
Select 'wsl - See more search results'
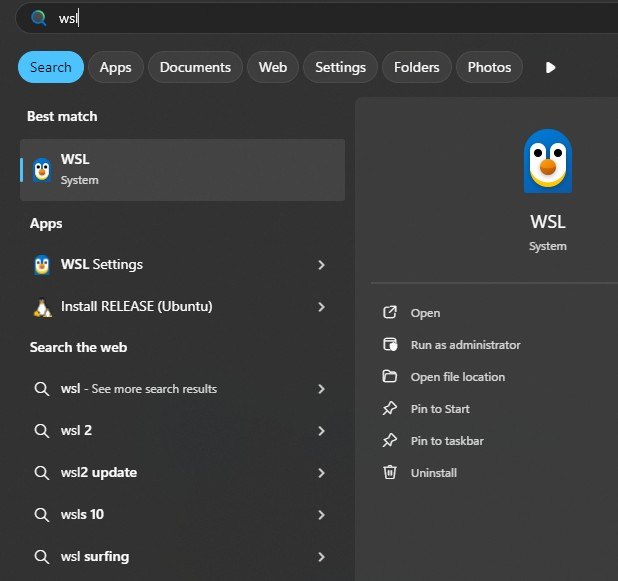(x=182, y=389)
